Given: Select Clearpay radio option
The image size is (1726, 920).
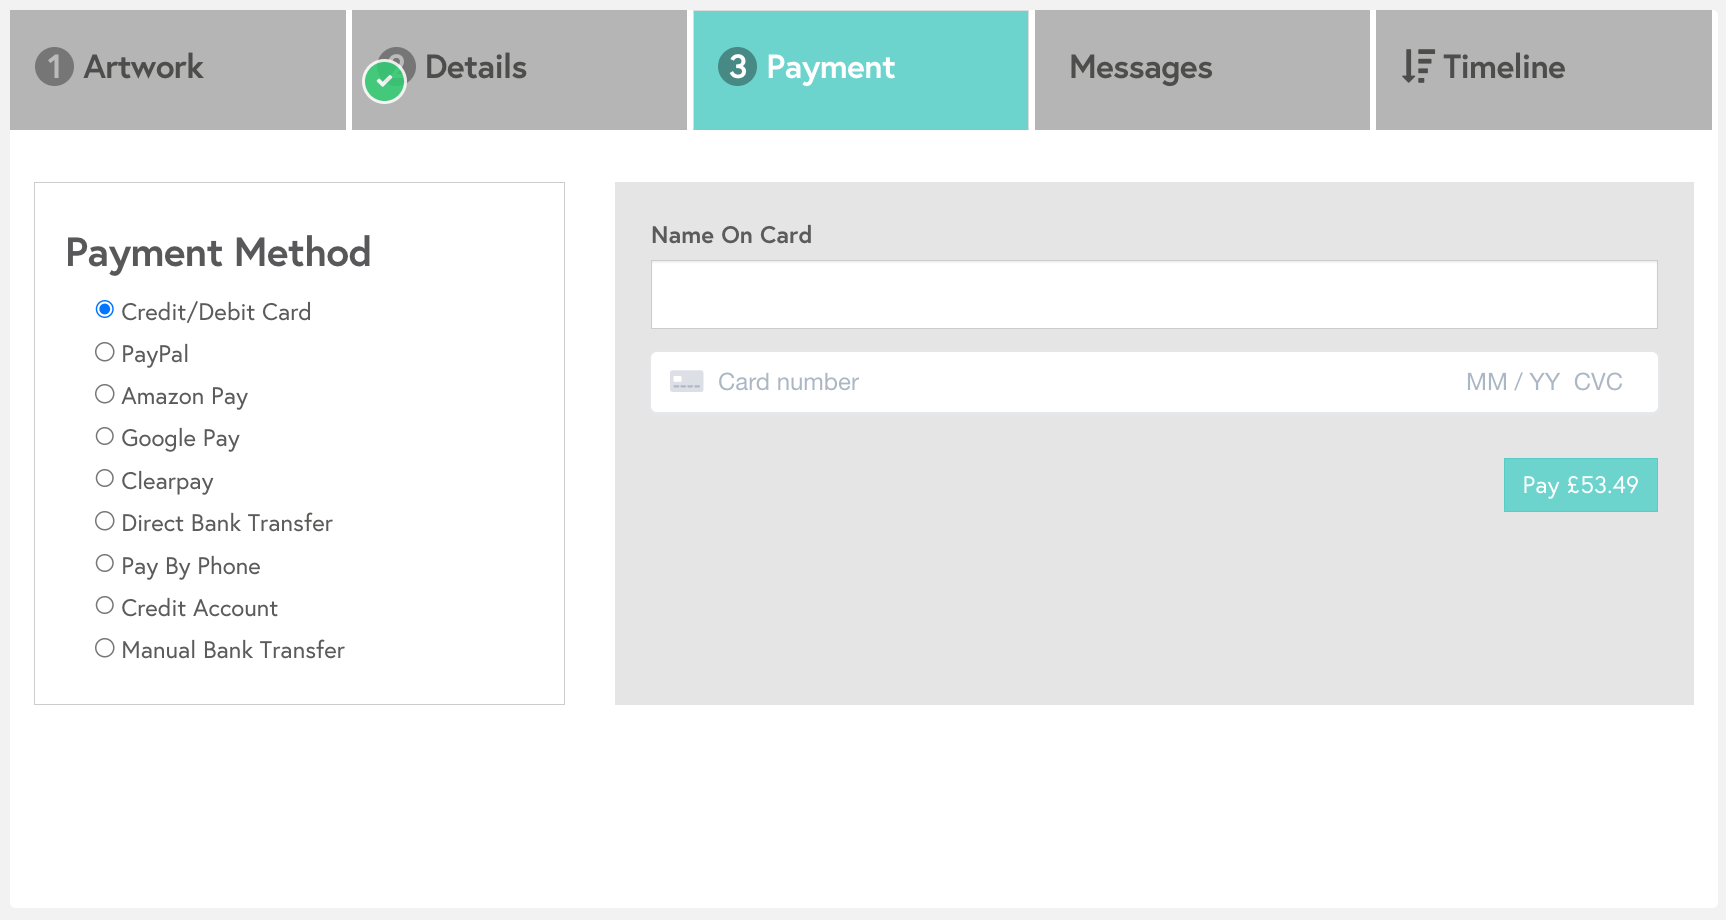Looking at the screenshot, I should [105, 479].
